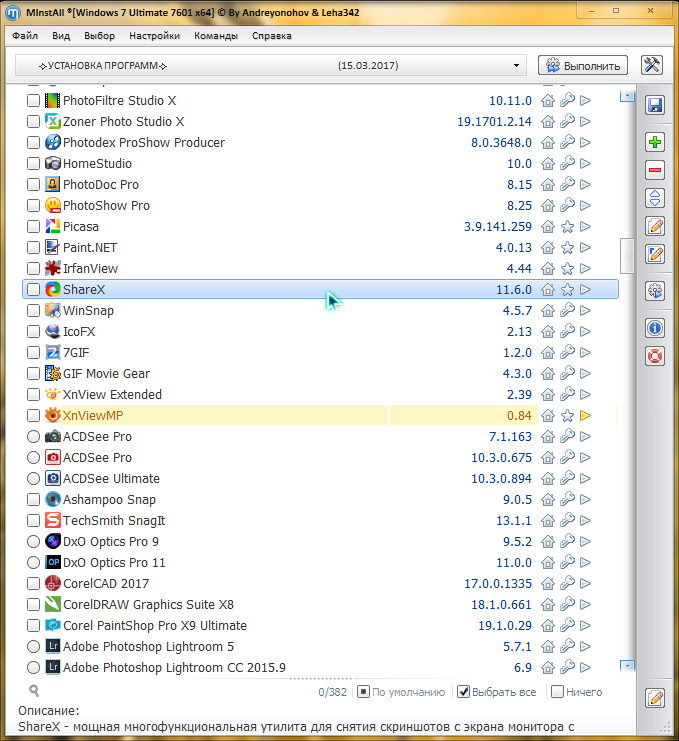
Task: Click the key icon in TechSmith SnagIt row
Action: tap(567, 520)
